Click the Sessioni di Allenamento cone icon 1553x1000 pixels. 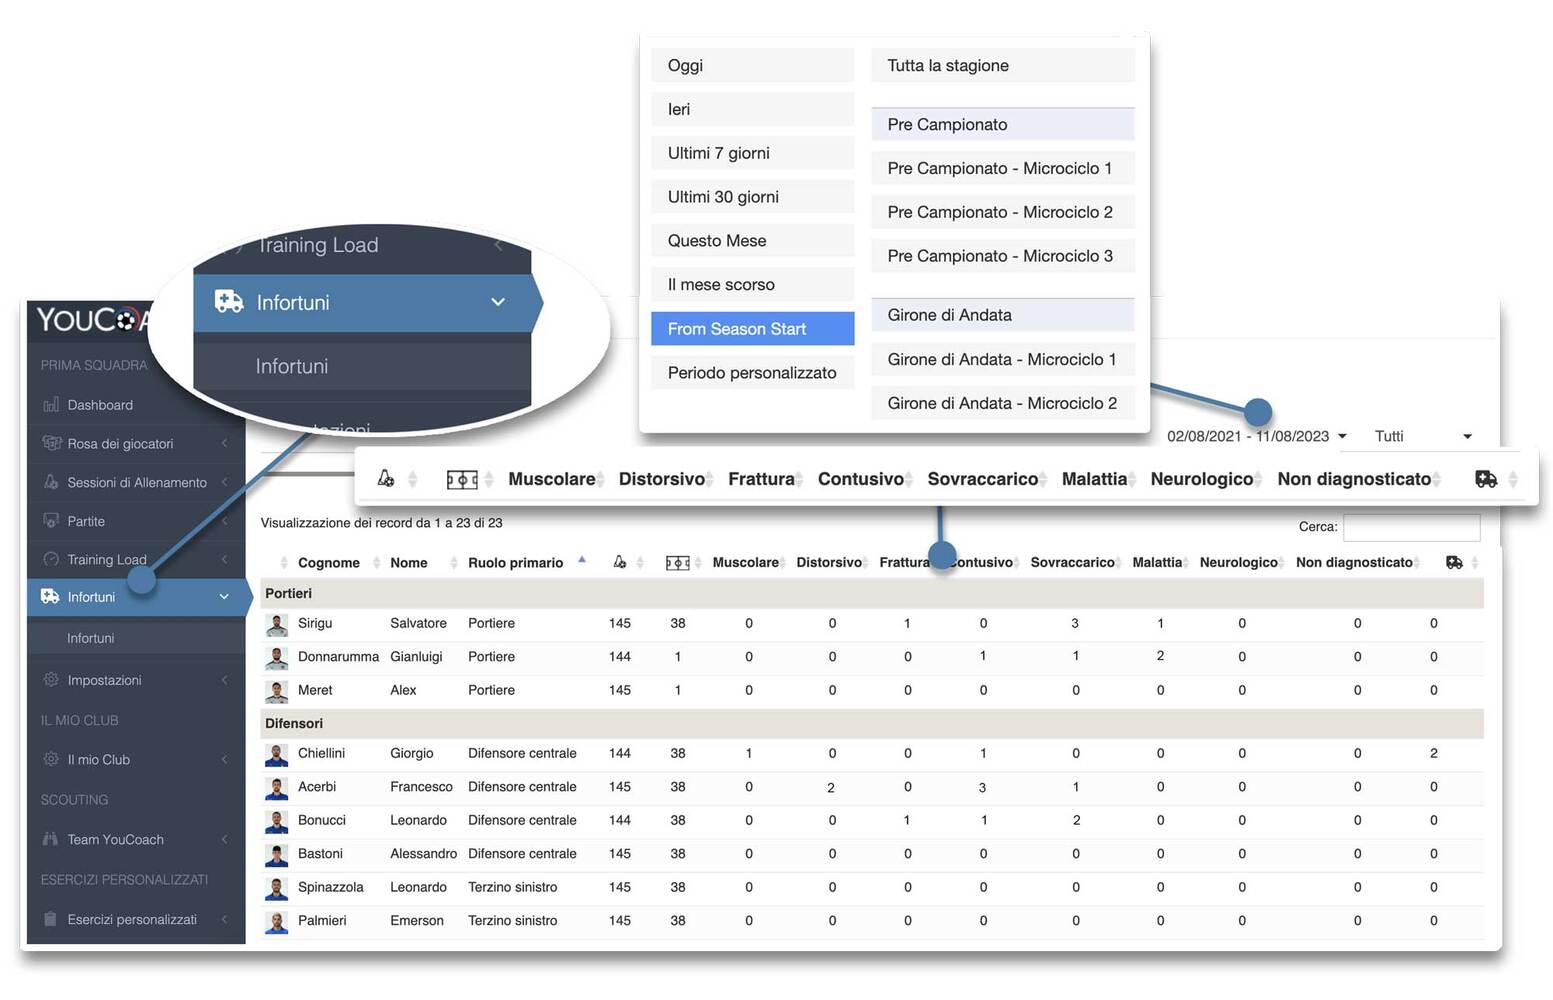tap(51, 482)
